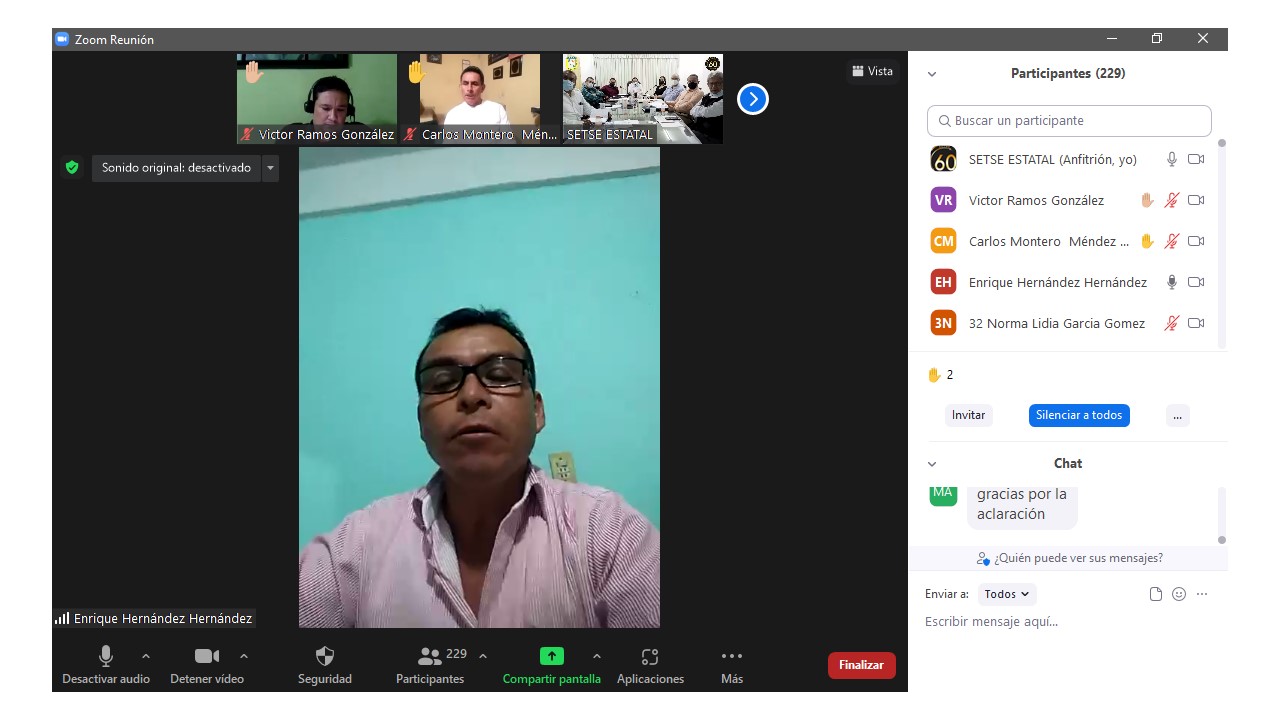Viewport: 1280px width, 720px height.
Task: Unmute Victor Ramos González microphone icon
Action: pos(1172,200)
